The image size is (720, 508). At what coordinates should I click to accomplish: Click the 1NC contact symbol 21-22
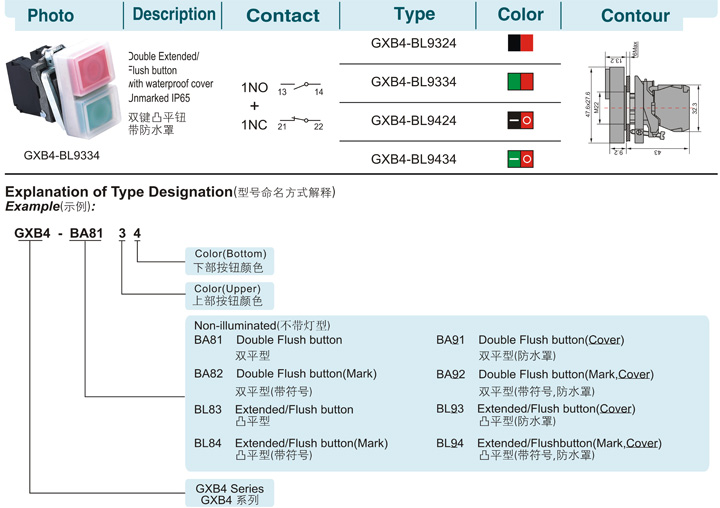(x=301, y=123)
